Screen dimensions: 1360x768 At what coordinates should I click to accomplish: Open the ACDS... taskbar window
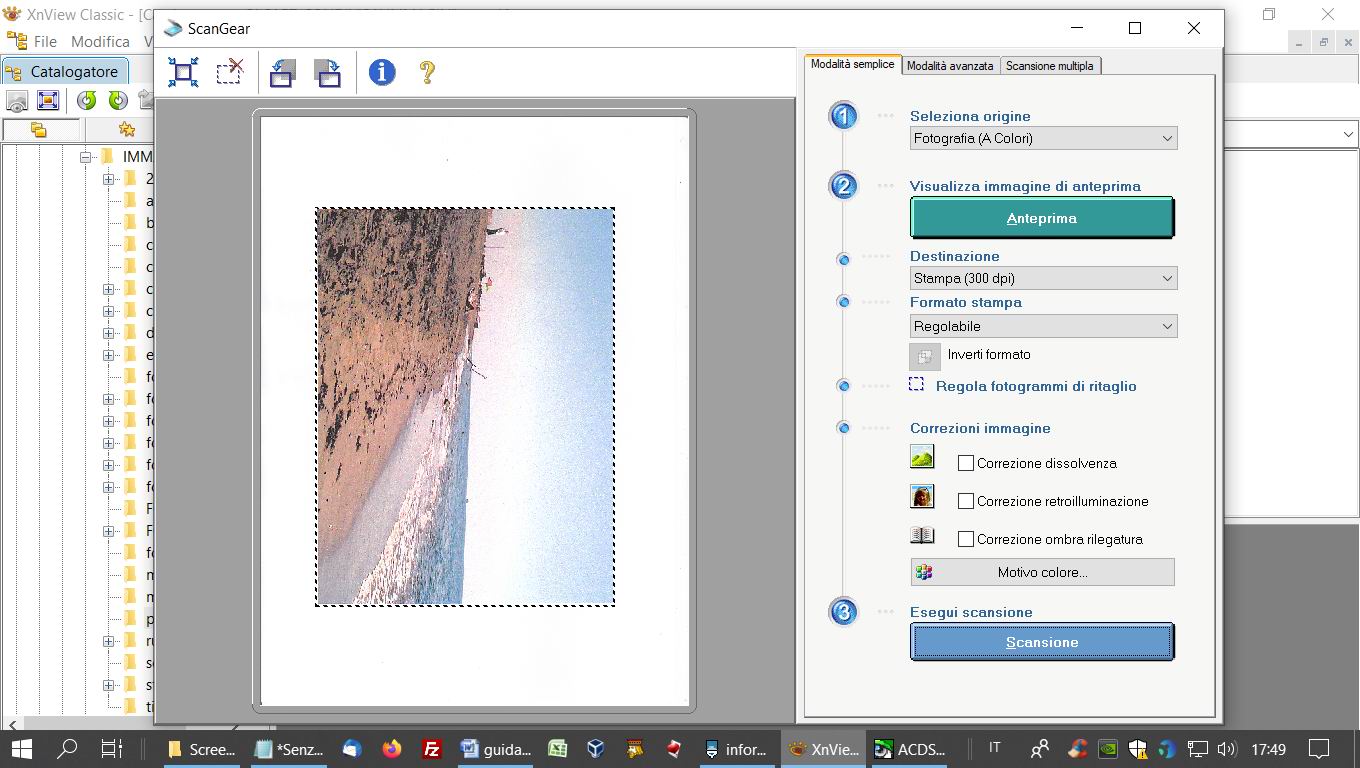coord(909,748)
